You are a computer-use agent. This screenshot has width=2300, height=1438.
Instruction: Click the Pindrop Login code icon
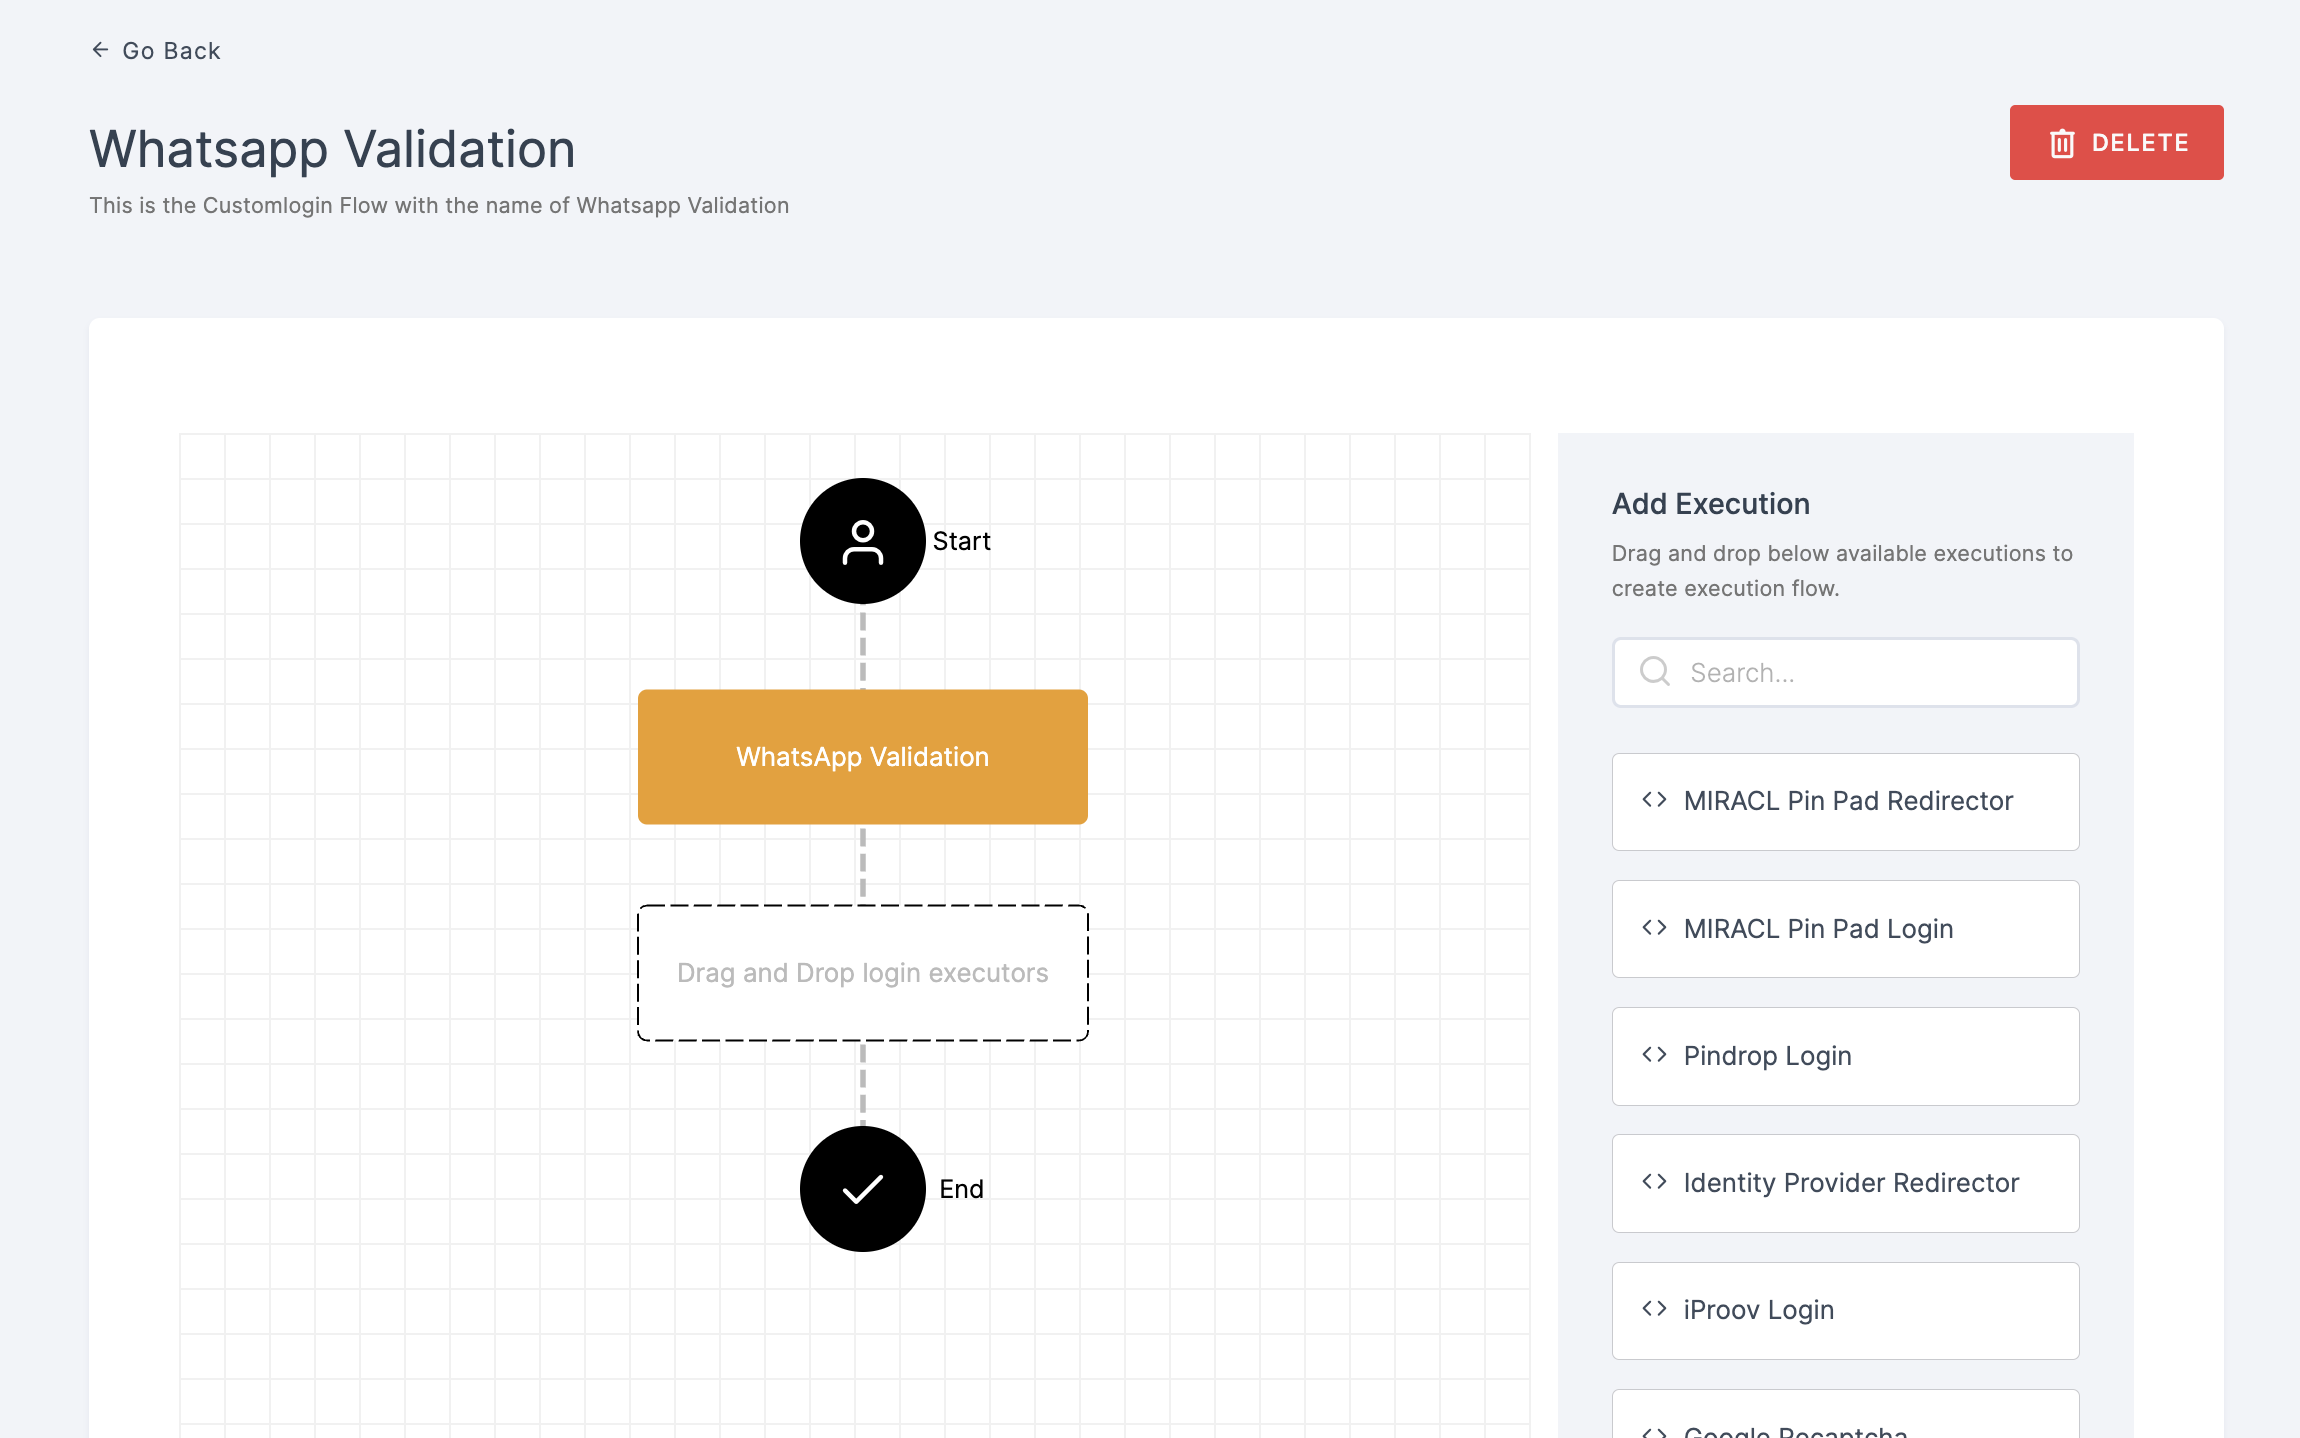coord(1654,1055)
